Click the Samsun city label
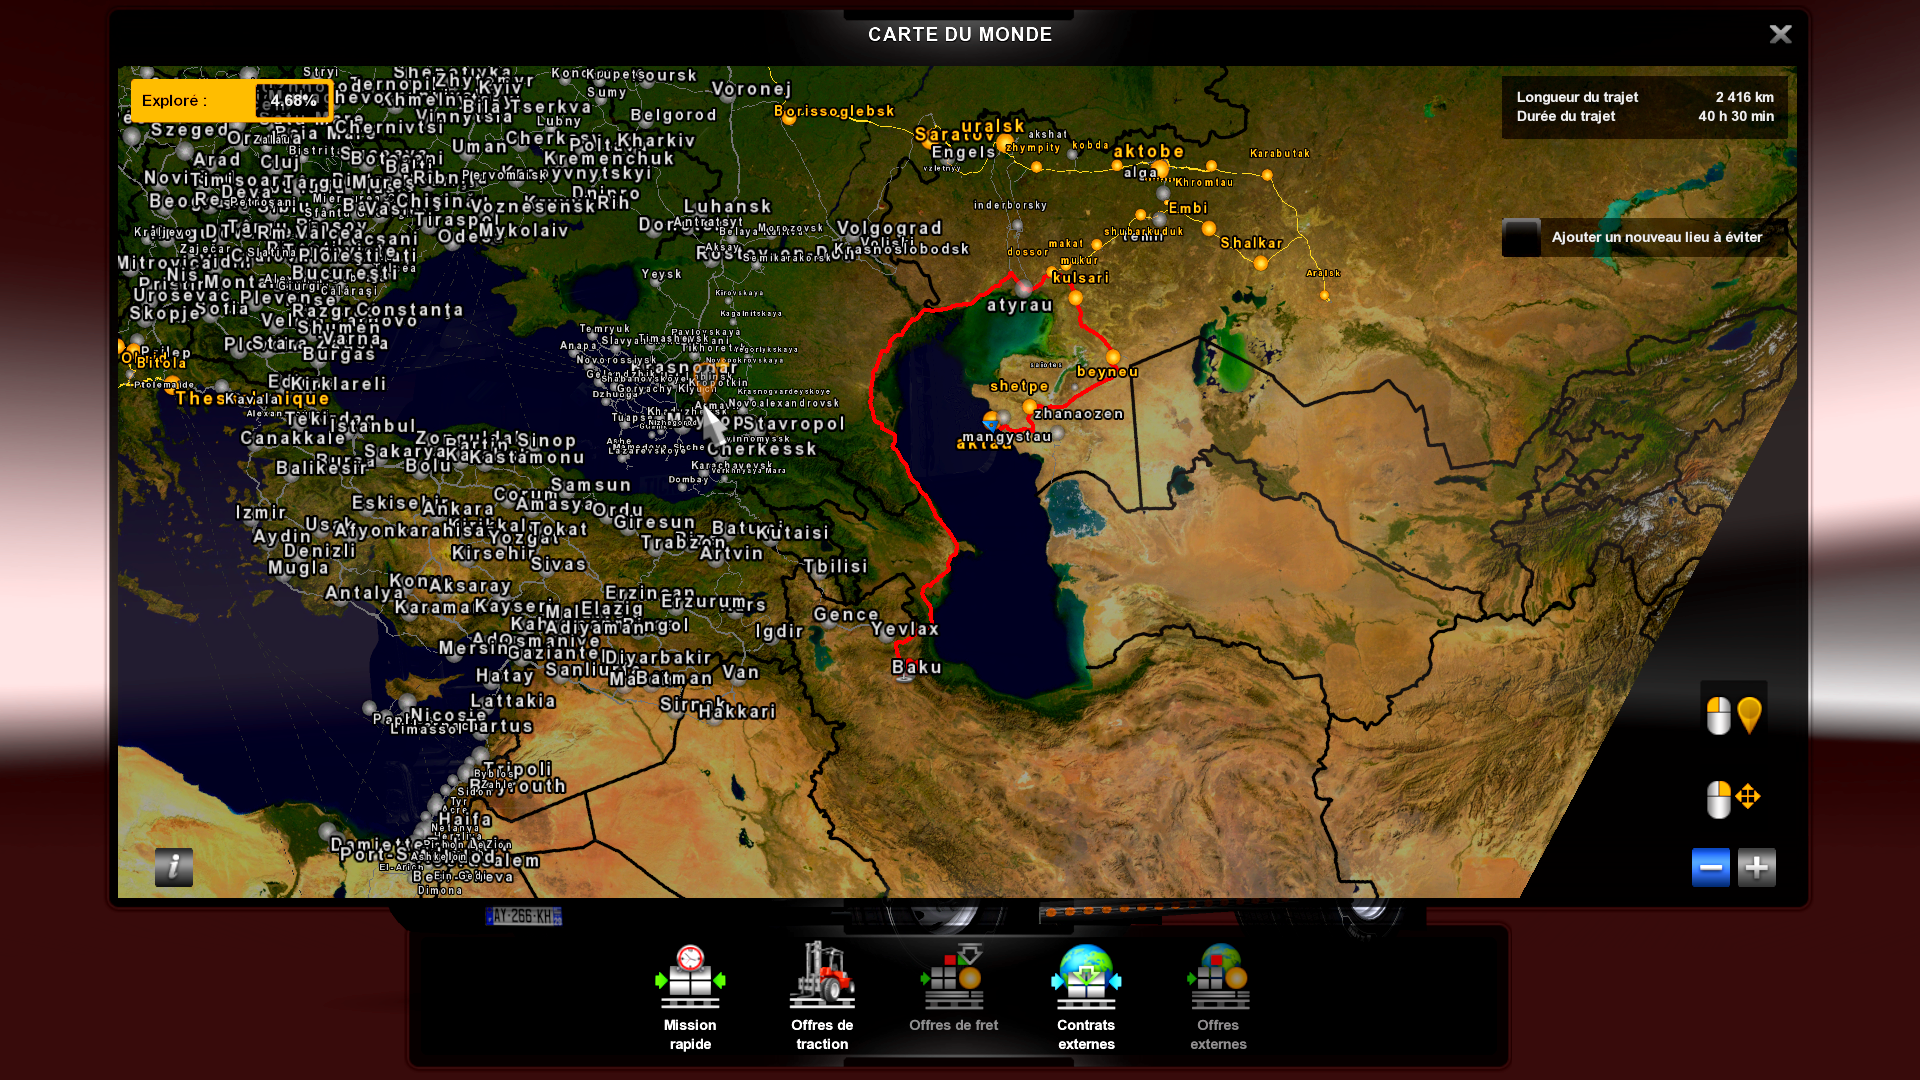Viewport: 1920px width, 1080px height. click(x=590, y=485)
